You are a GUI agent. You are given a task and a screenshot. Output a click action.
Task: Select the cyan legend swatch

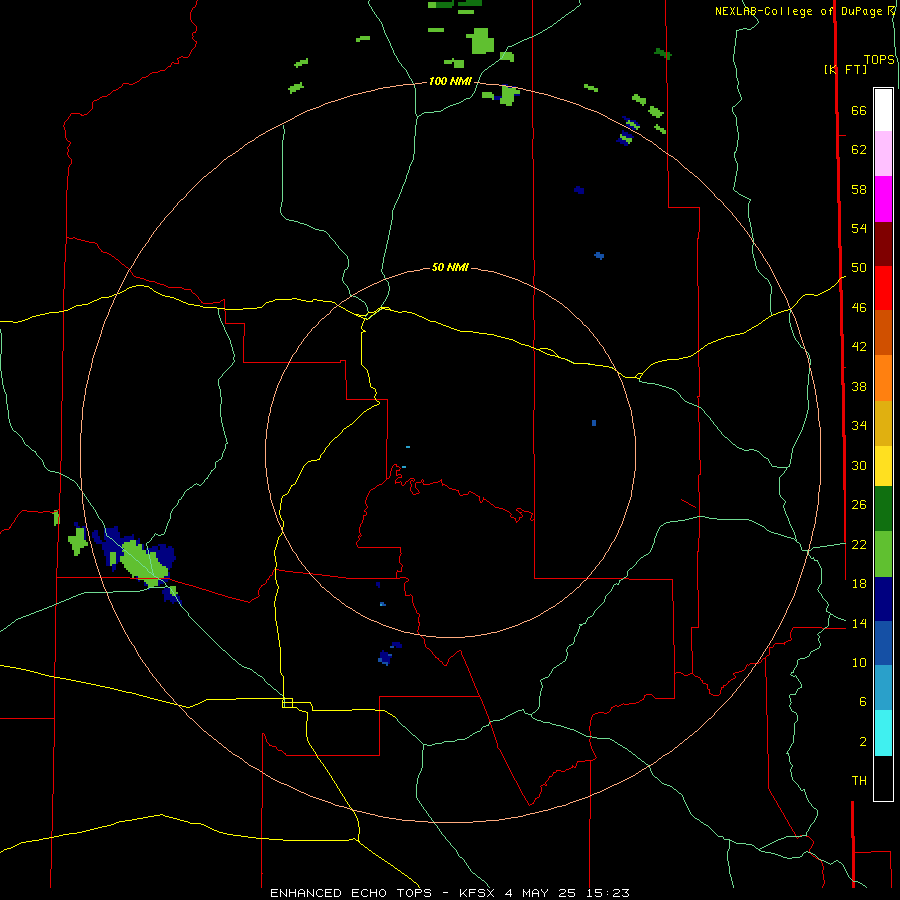click(883, 733)
